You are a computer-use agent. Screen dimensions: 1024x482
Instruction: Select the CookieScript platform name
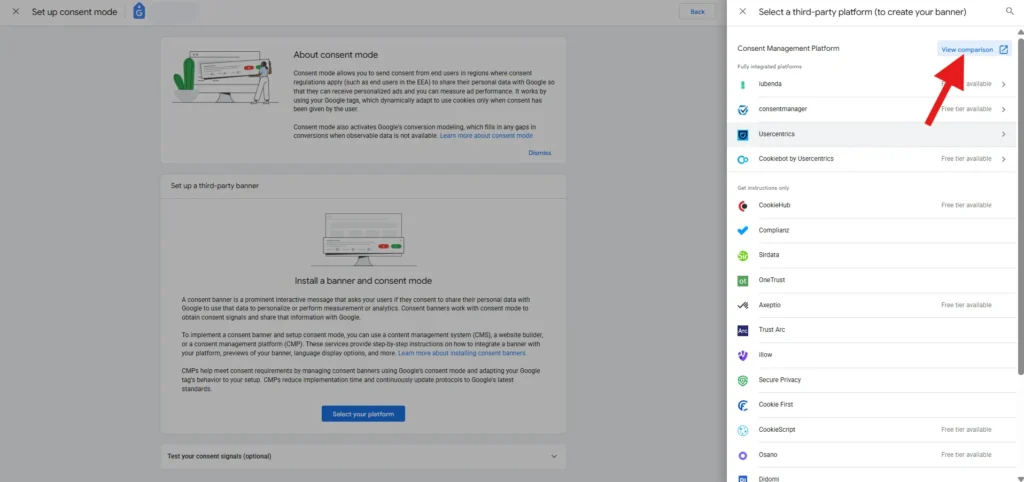pos(776,430)
